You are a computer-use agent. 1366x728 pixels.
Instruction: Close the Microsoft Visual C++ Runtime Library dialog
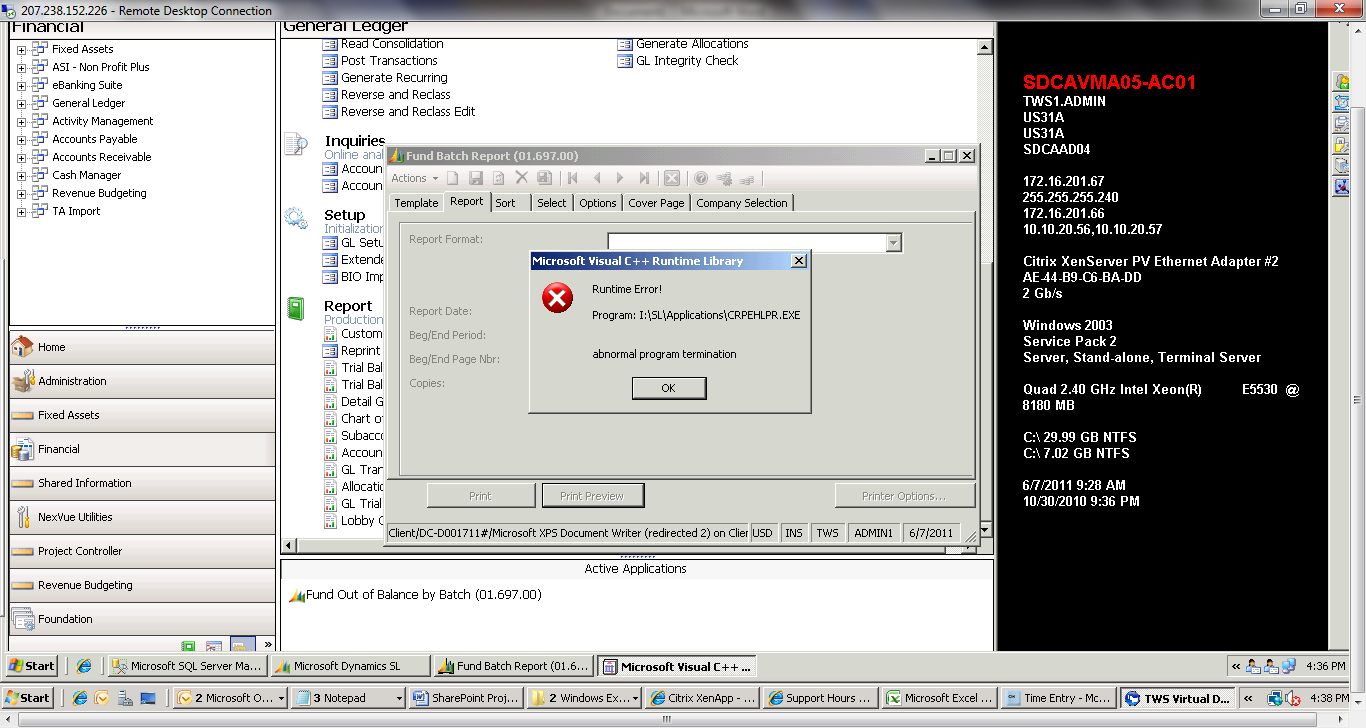click(798, 261)
